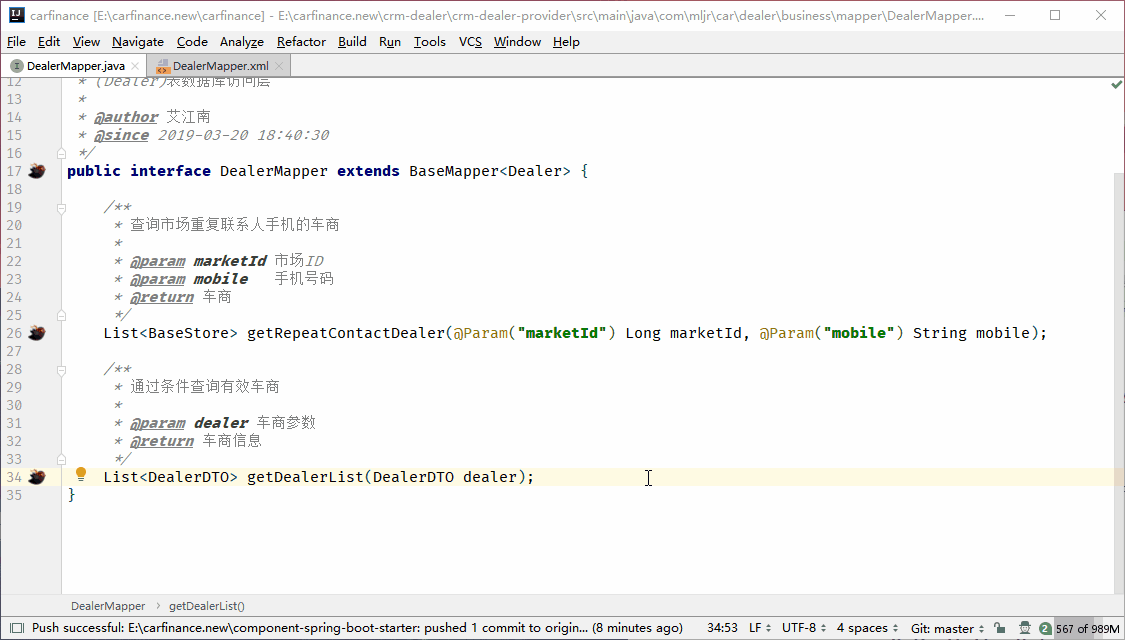The height and width of the screenshot is (640, 1125).
Task: Close the DealerMapper.xml tab
Action: coord(279,66)
